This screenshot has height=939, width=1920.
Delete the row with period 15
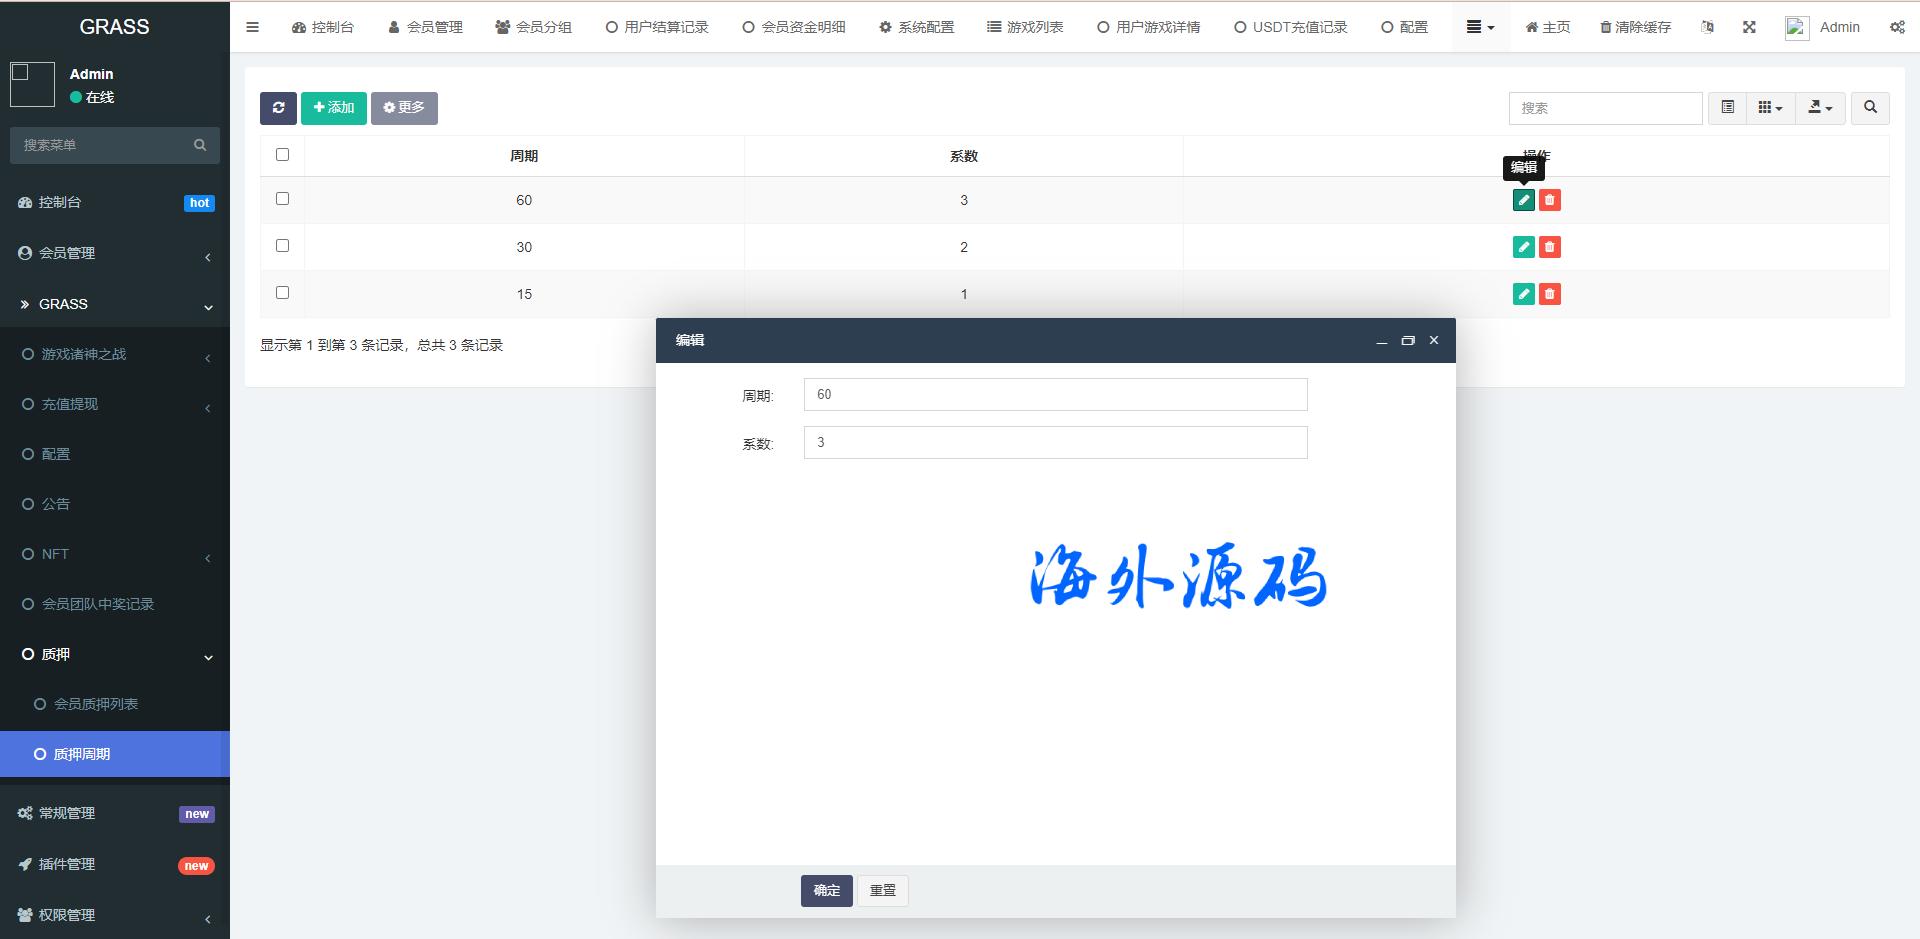pyautogui.click(x=1549, y=294)
